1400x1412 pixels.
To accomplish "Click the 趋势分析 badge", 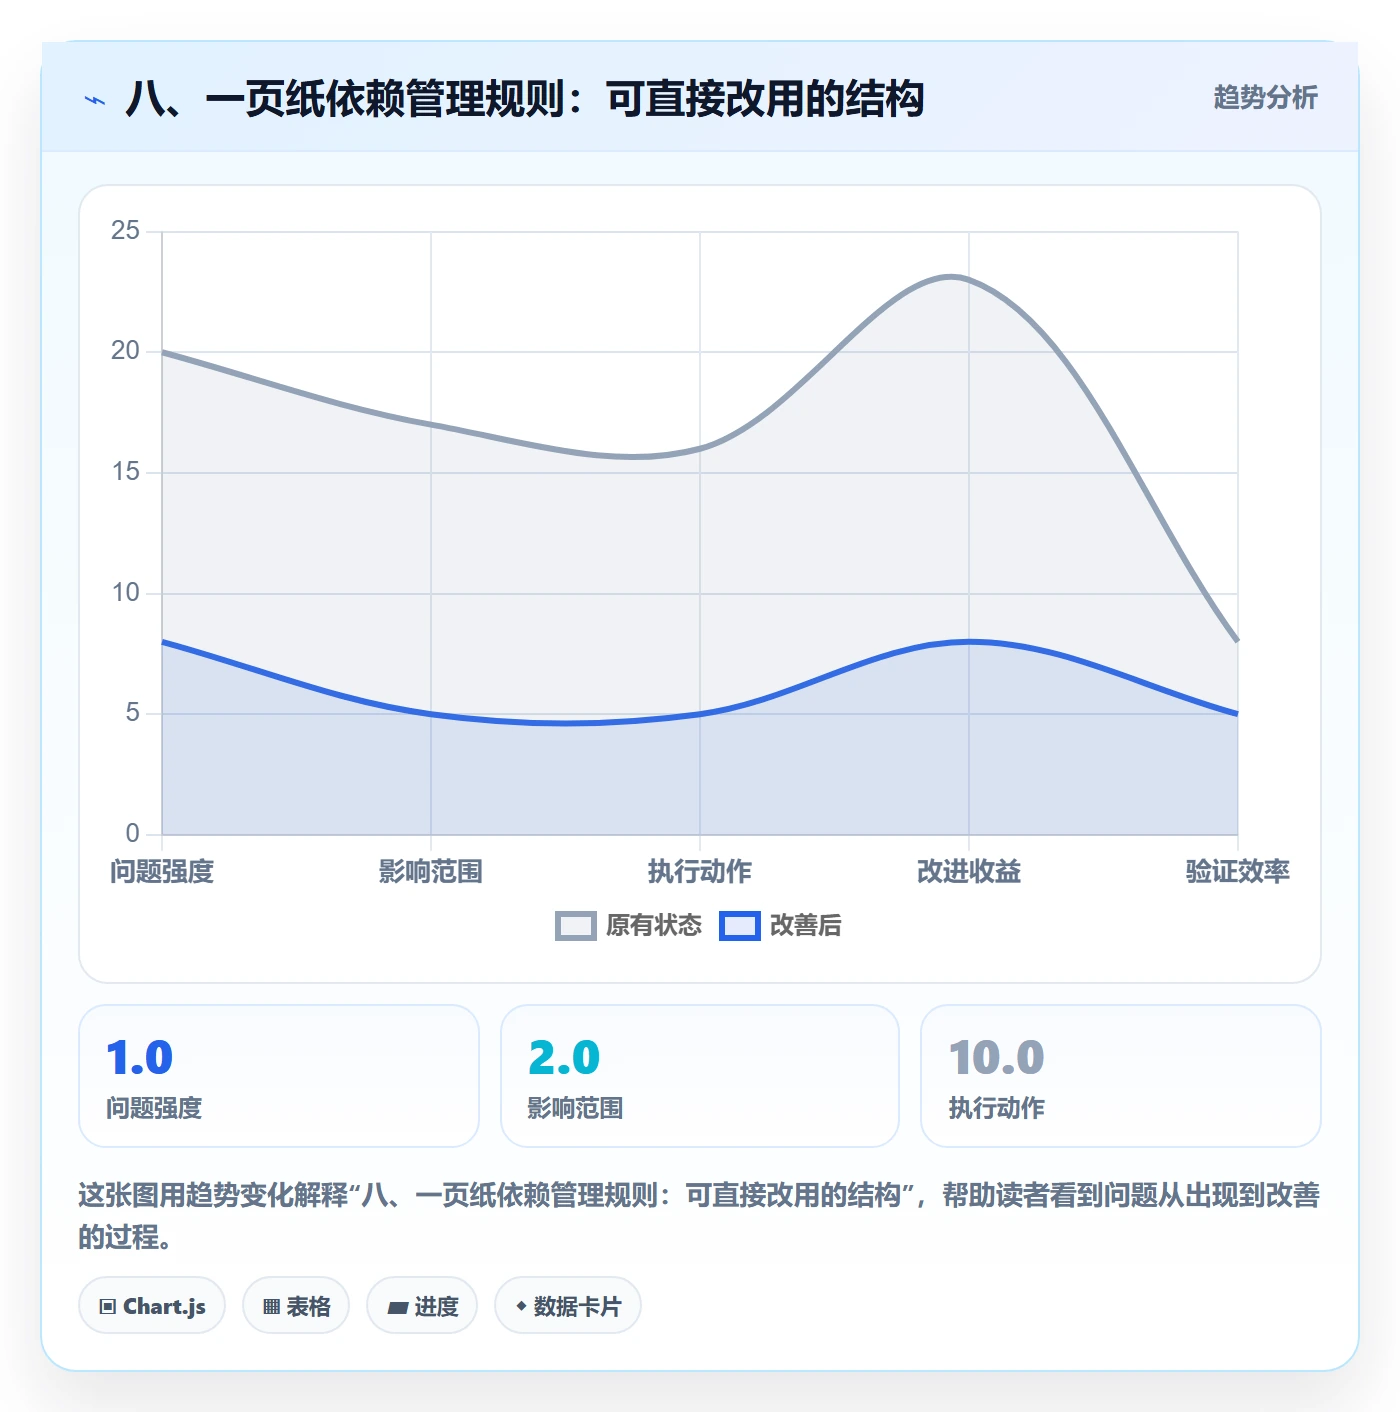I will (1265, 97).
